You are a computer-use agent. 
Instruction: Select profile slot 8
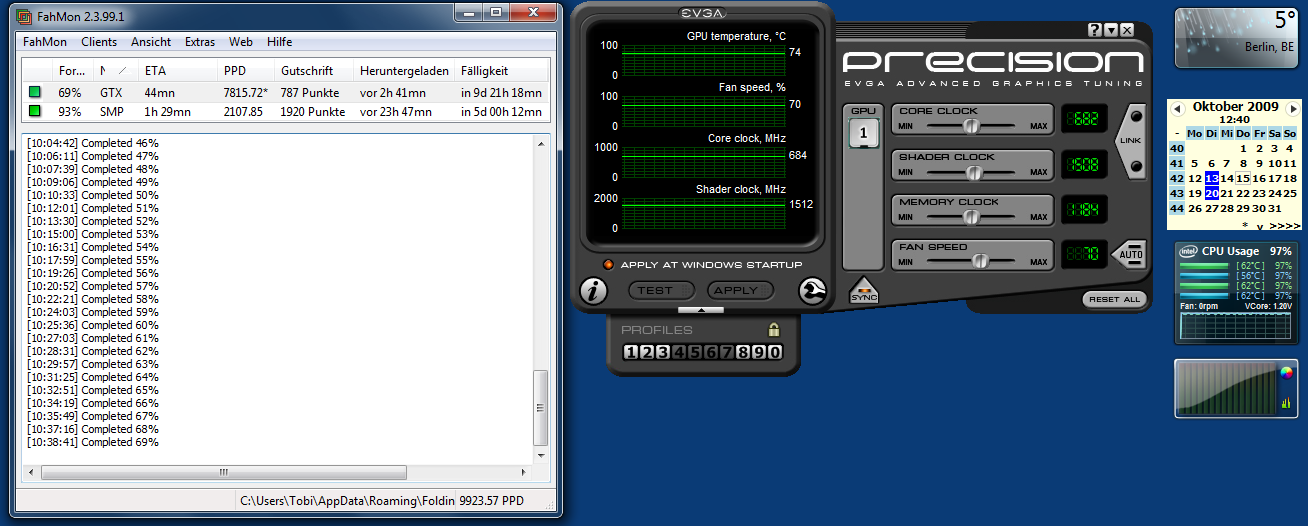(x=743, y=352)
